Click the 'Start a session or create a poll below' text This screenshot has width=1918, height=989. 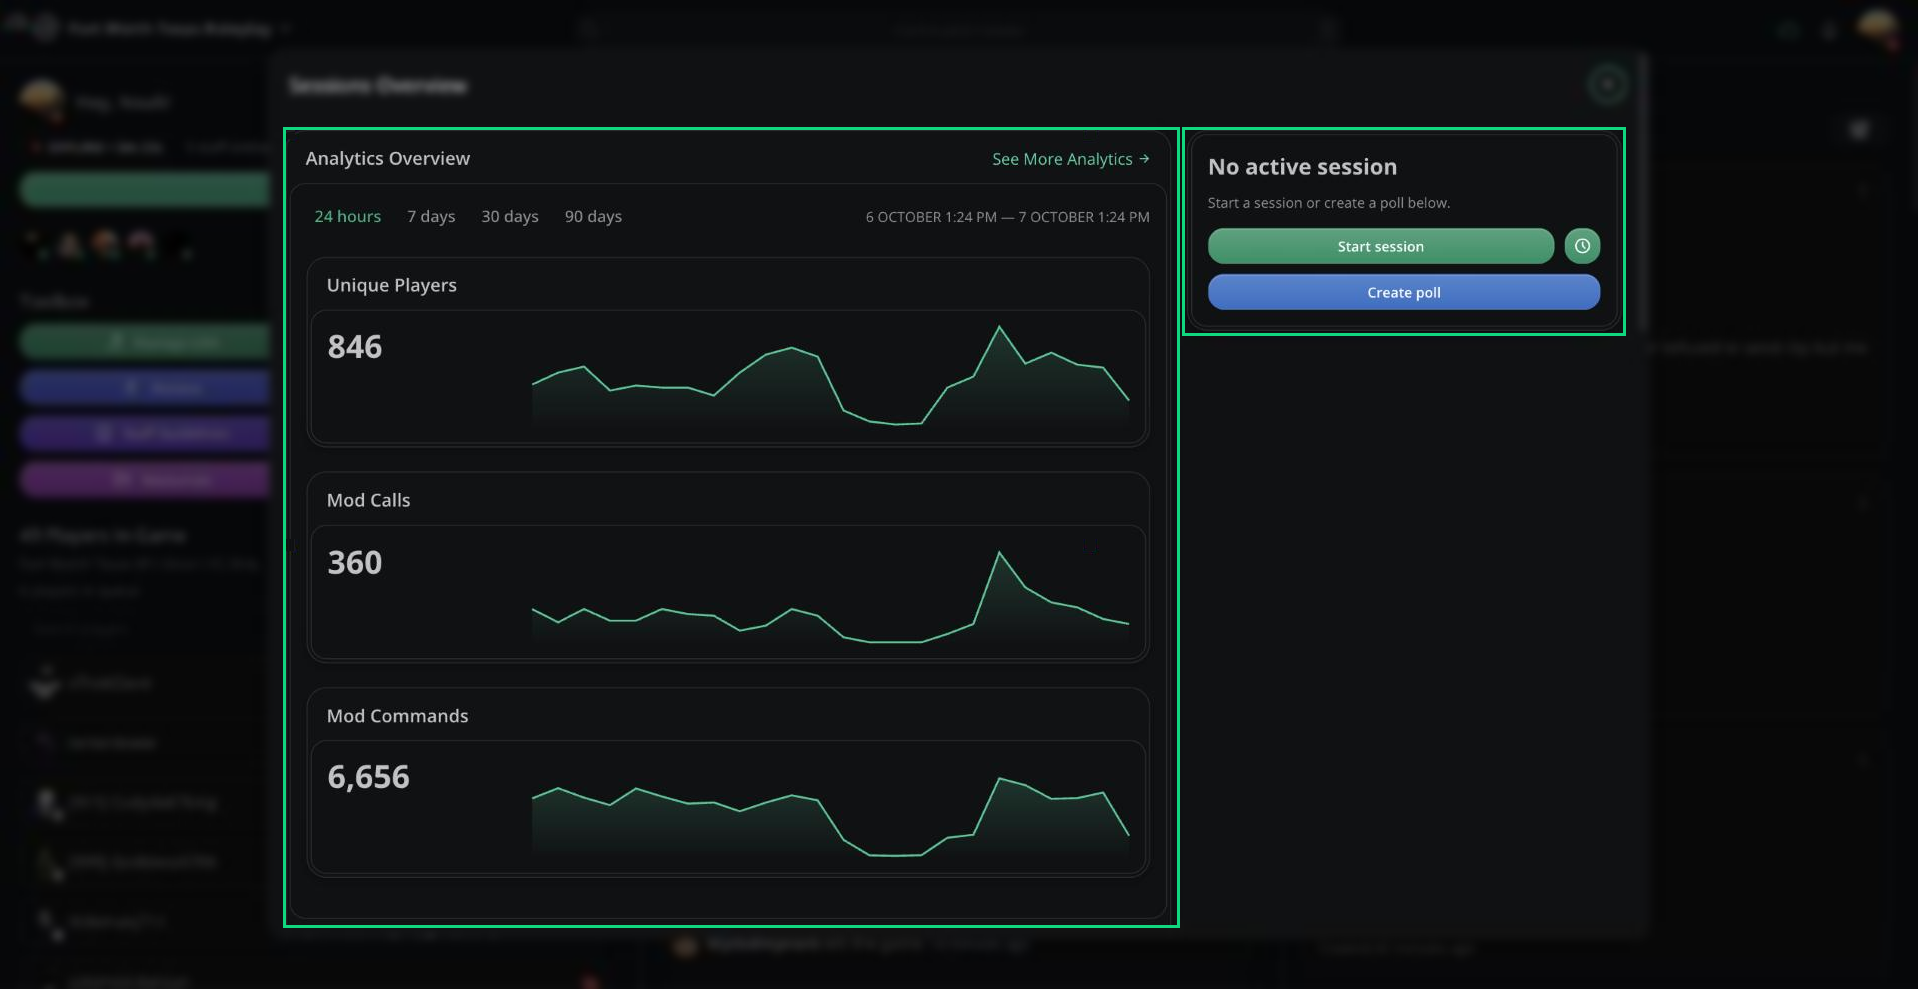coord(1328,203)
